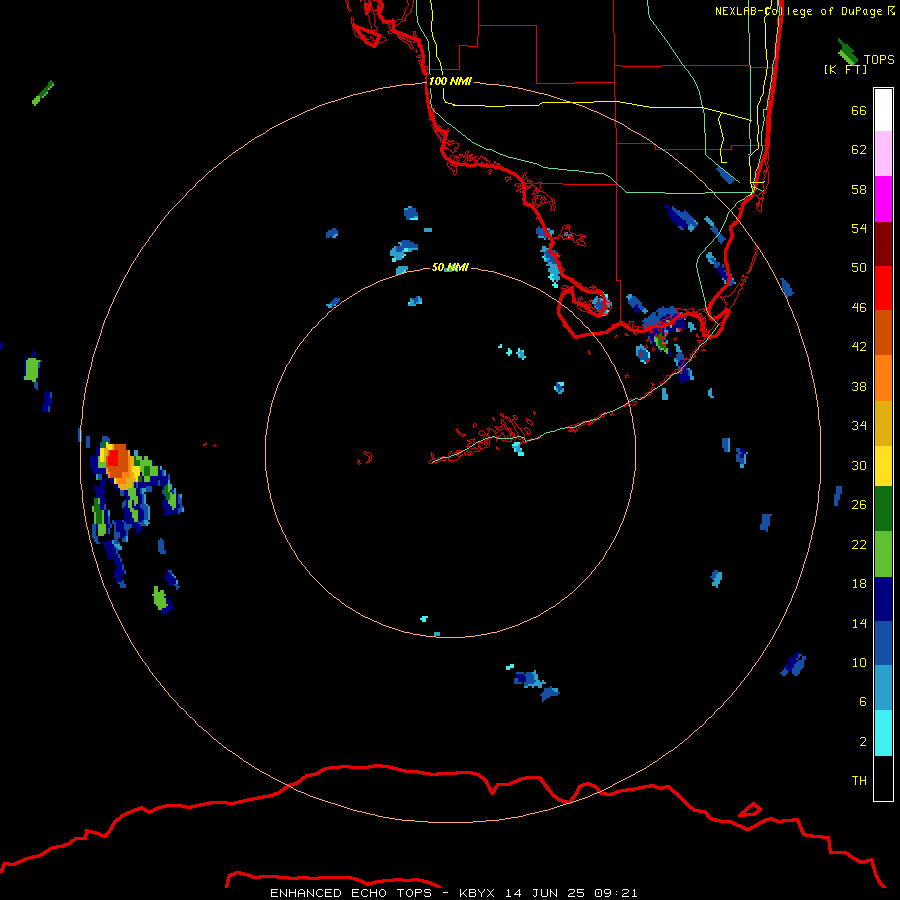Click the black TH threshold swatch
900x900 pixels.
(x=883, y=778)
